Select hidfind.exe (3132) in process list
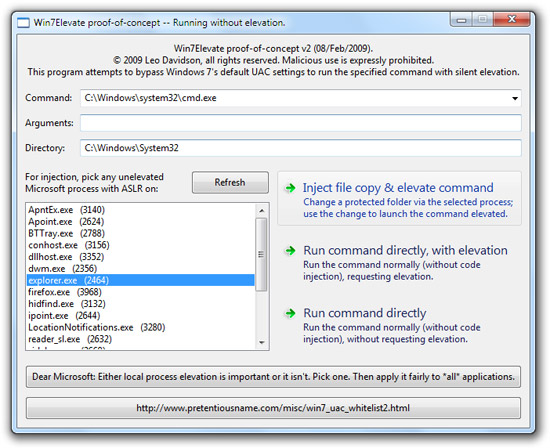 141,304
